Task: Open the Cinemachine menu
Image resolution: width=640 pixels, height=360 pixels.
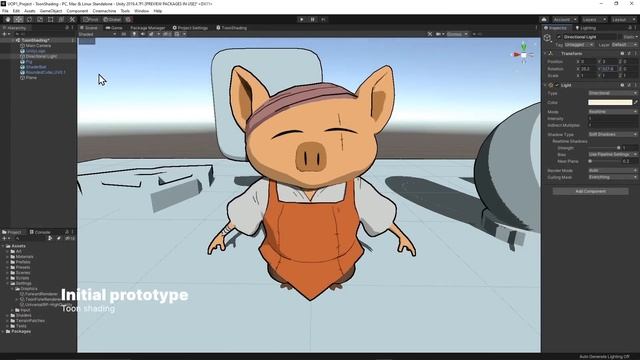Action: coord(104,11)
